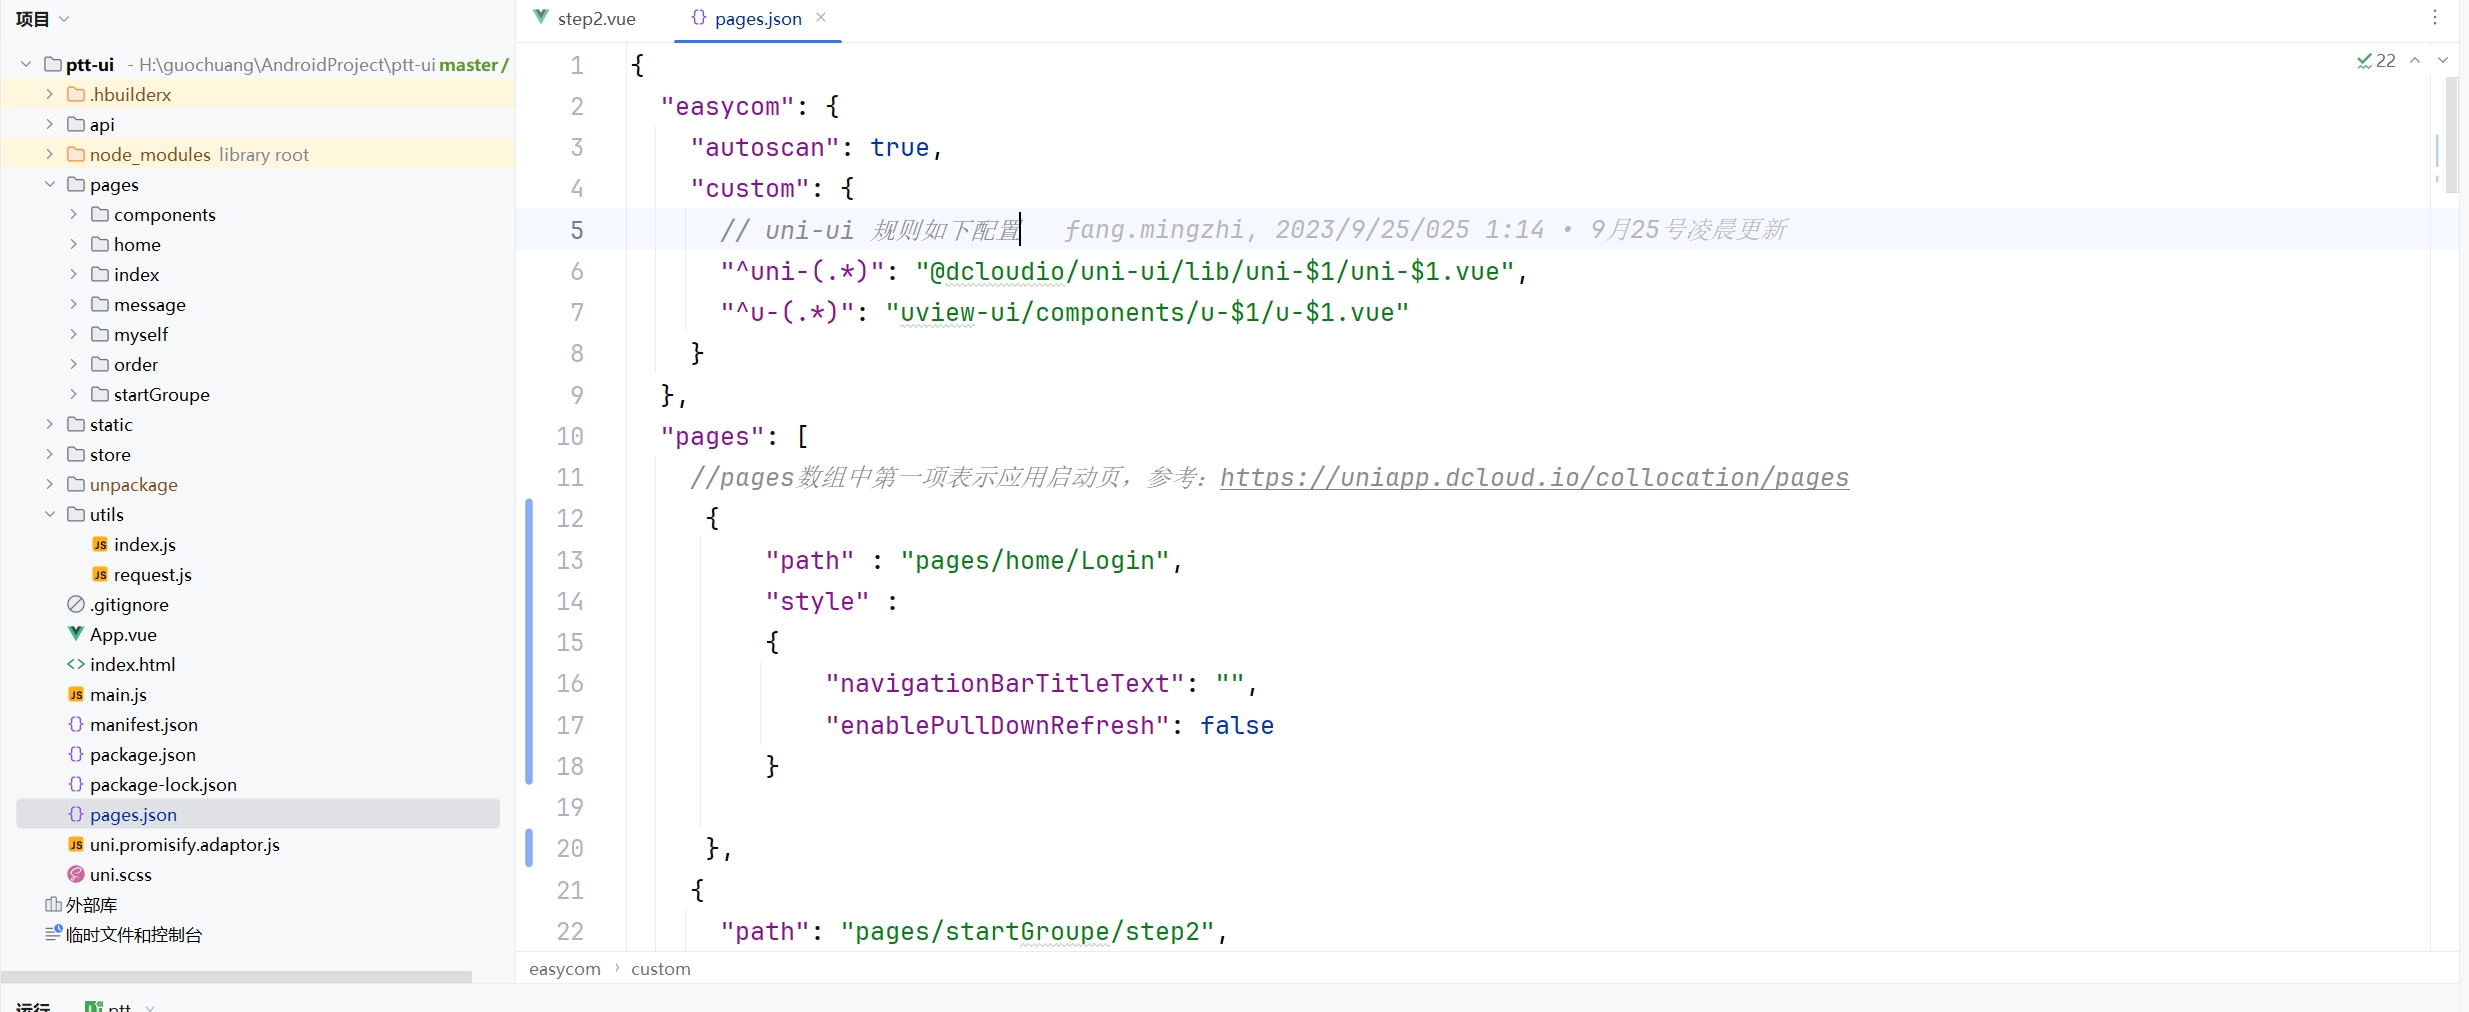Click the library icon beside 外部库

coord(54,904)
